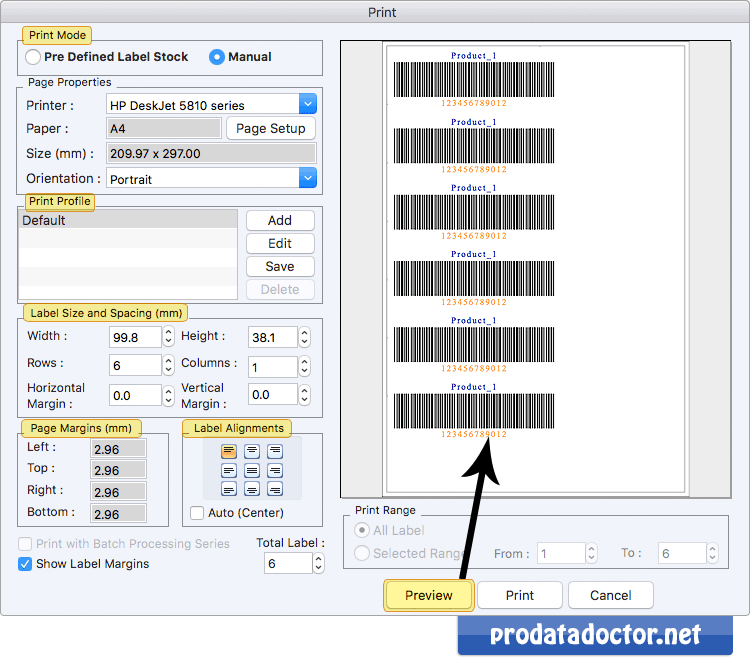Select bottom-right label alignment icon
Viewport: 750px width, 657px height.
click(275, 489)
